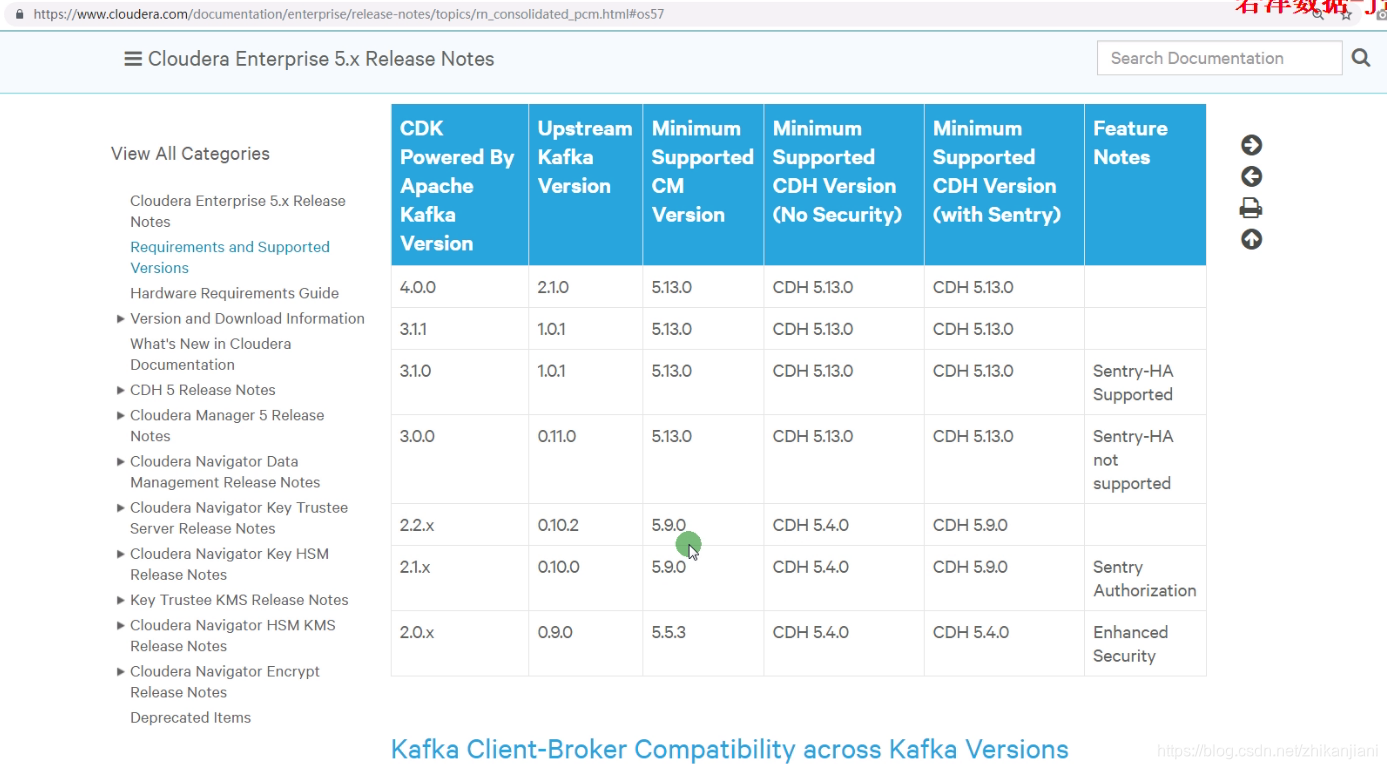Click the page title Cloudera Enterprise 5.x Release Notes
This screenshot has height=769, width=1387.
coord(321,59)
